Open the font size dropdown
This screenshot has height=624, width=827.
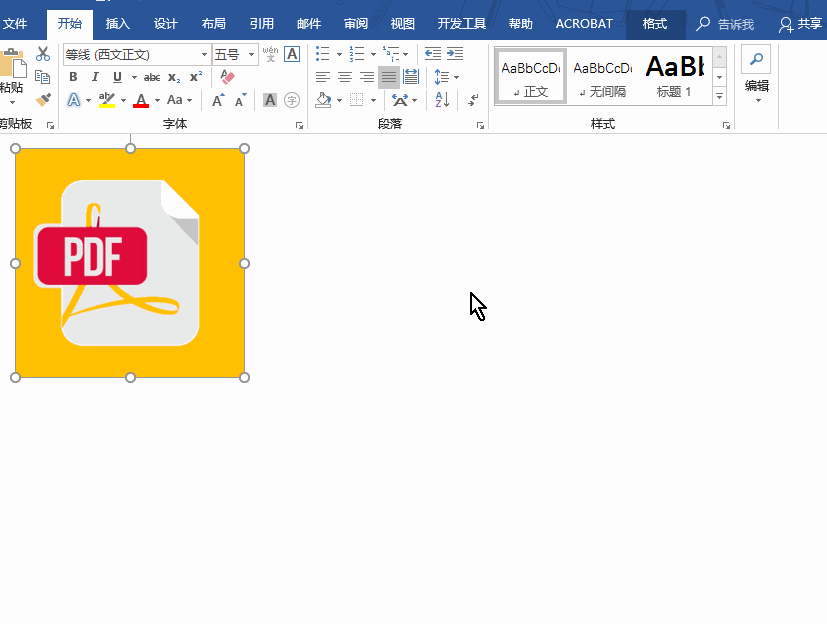pyautogui.click(x=252, y=54)
